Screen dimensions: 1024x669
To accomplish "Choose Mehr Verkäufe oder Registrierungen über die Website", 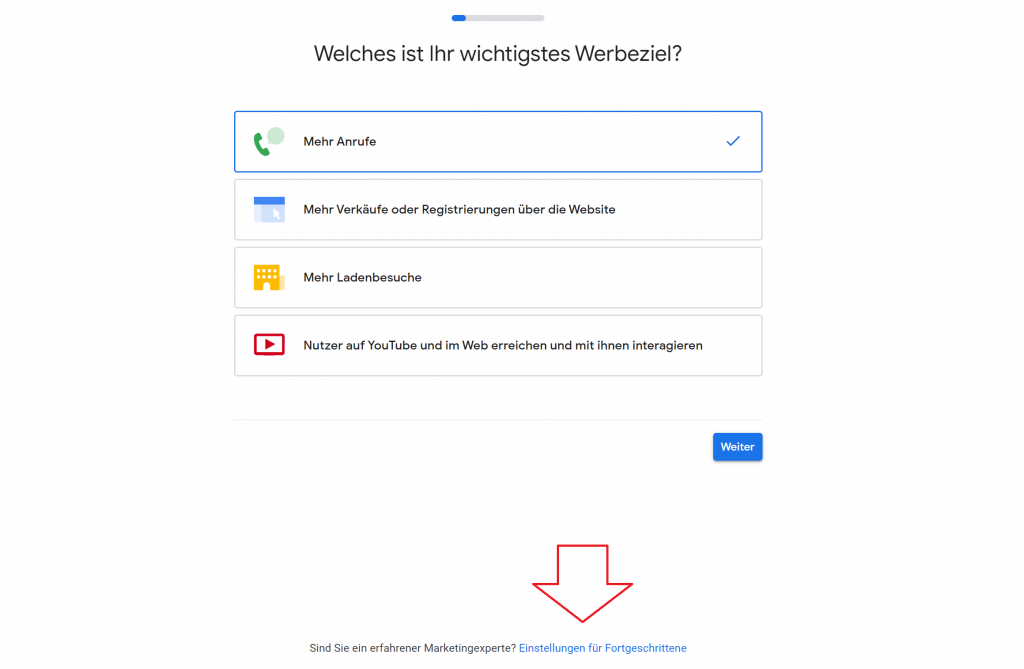I will [498, 210].
